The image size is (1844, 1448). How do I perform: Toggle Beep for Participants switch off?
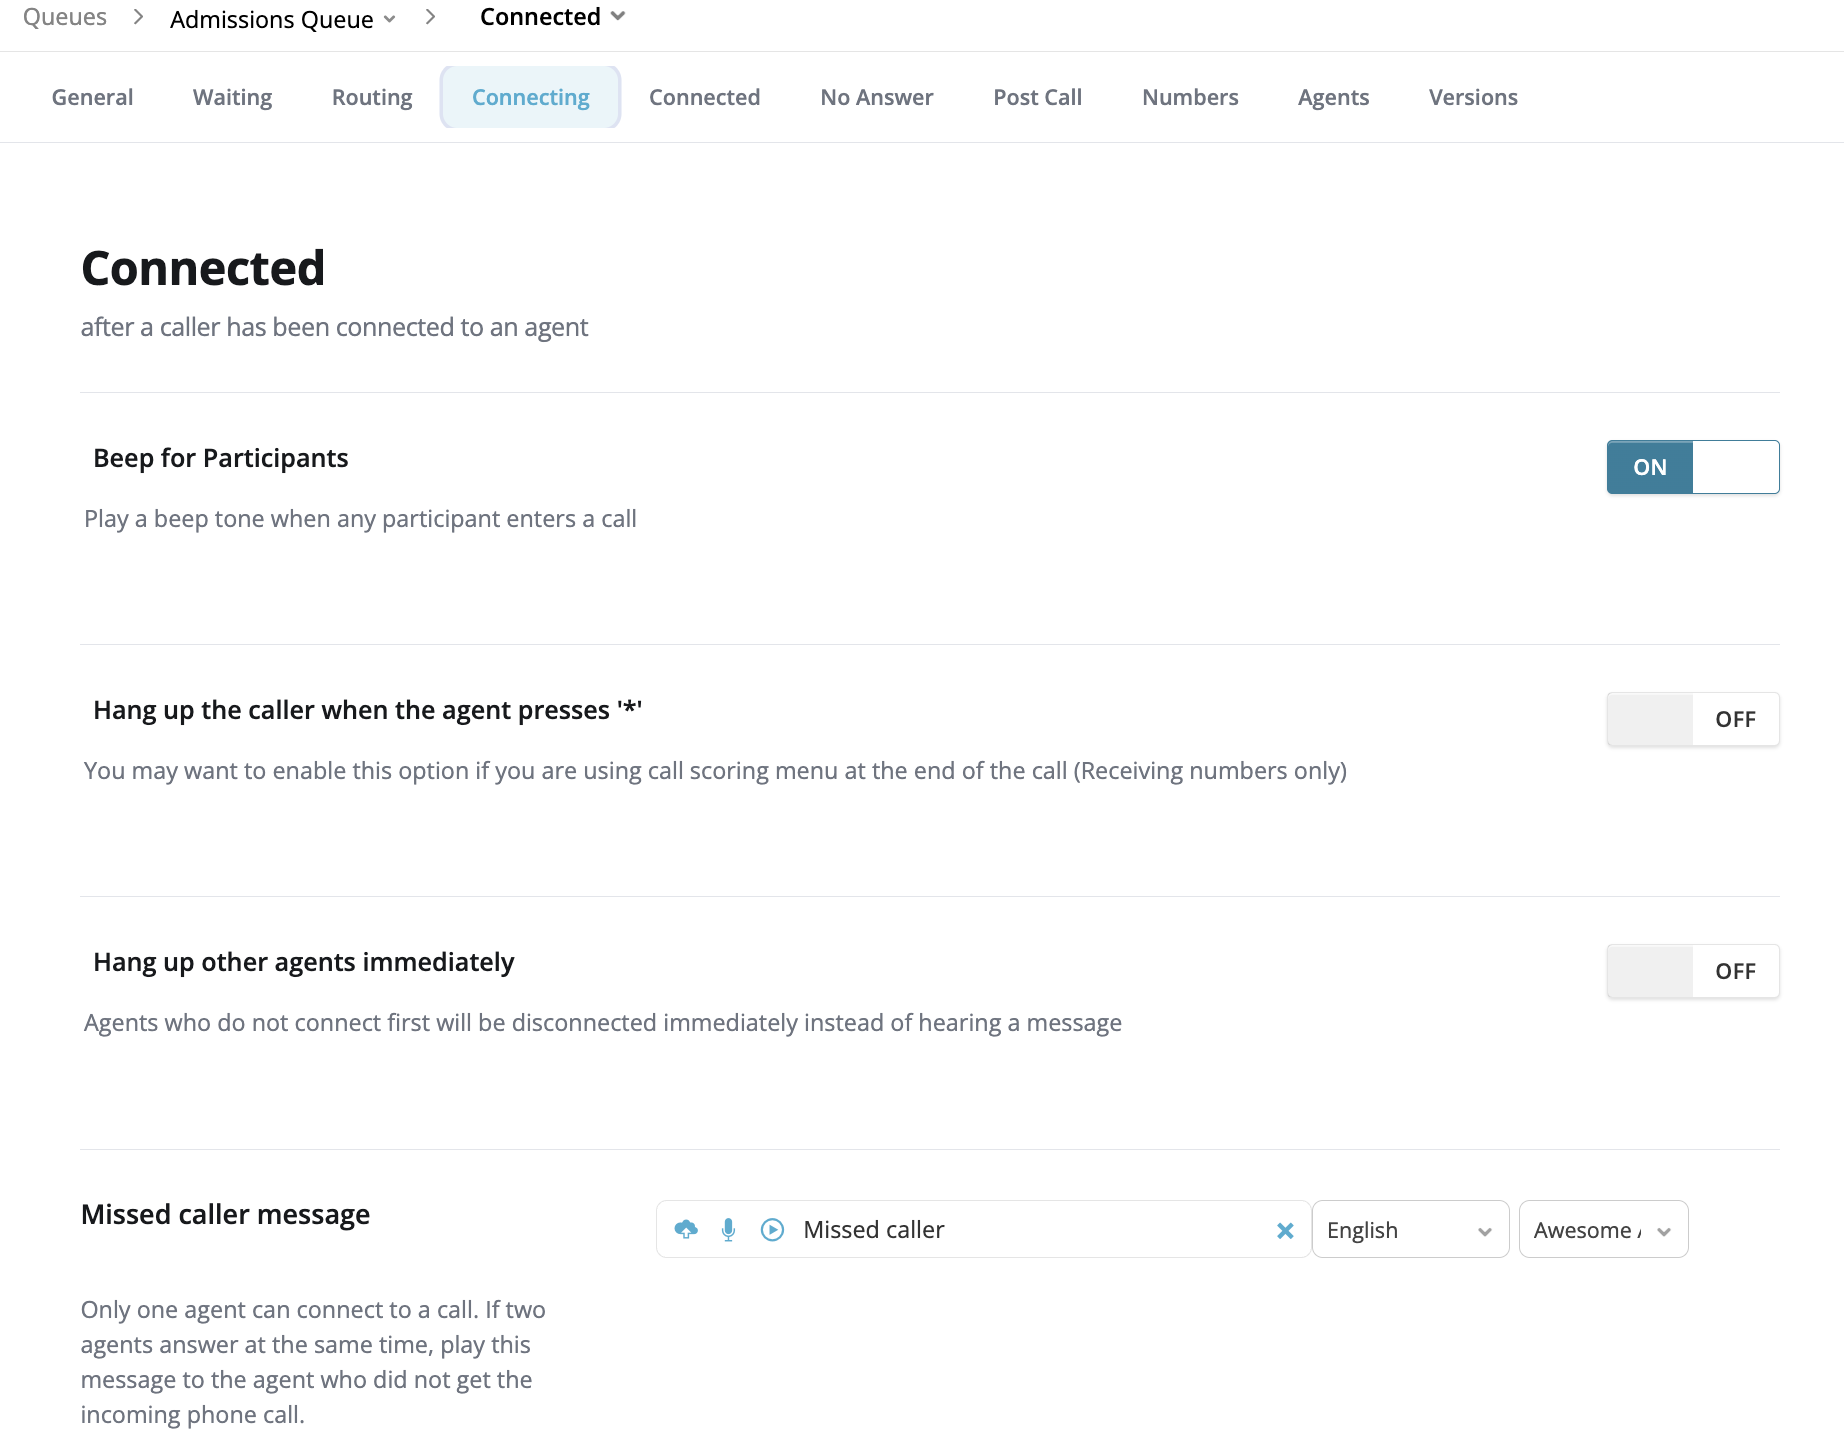pos(1693,467)
